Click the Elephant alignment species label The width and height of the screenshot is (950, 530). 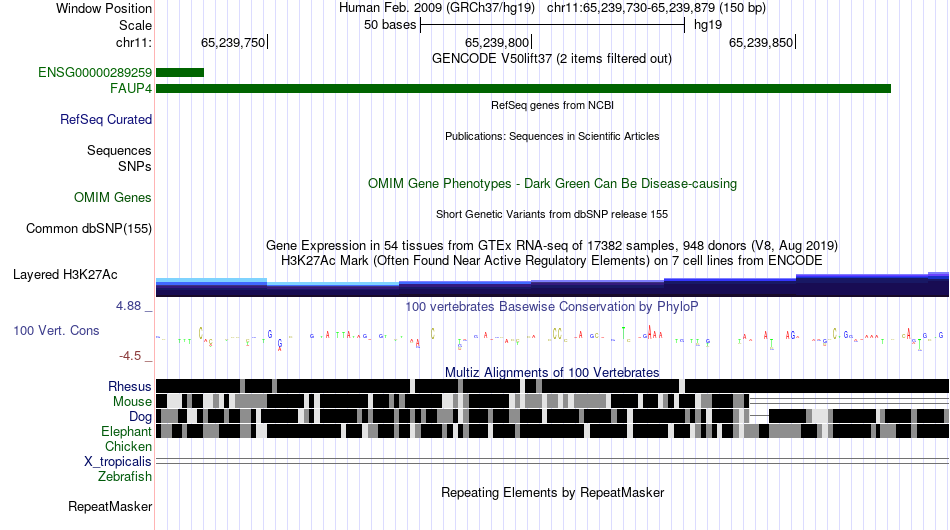click(x=126, y=431)
